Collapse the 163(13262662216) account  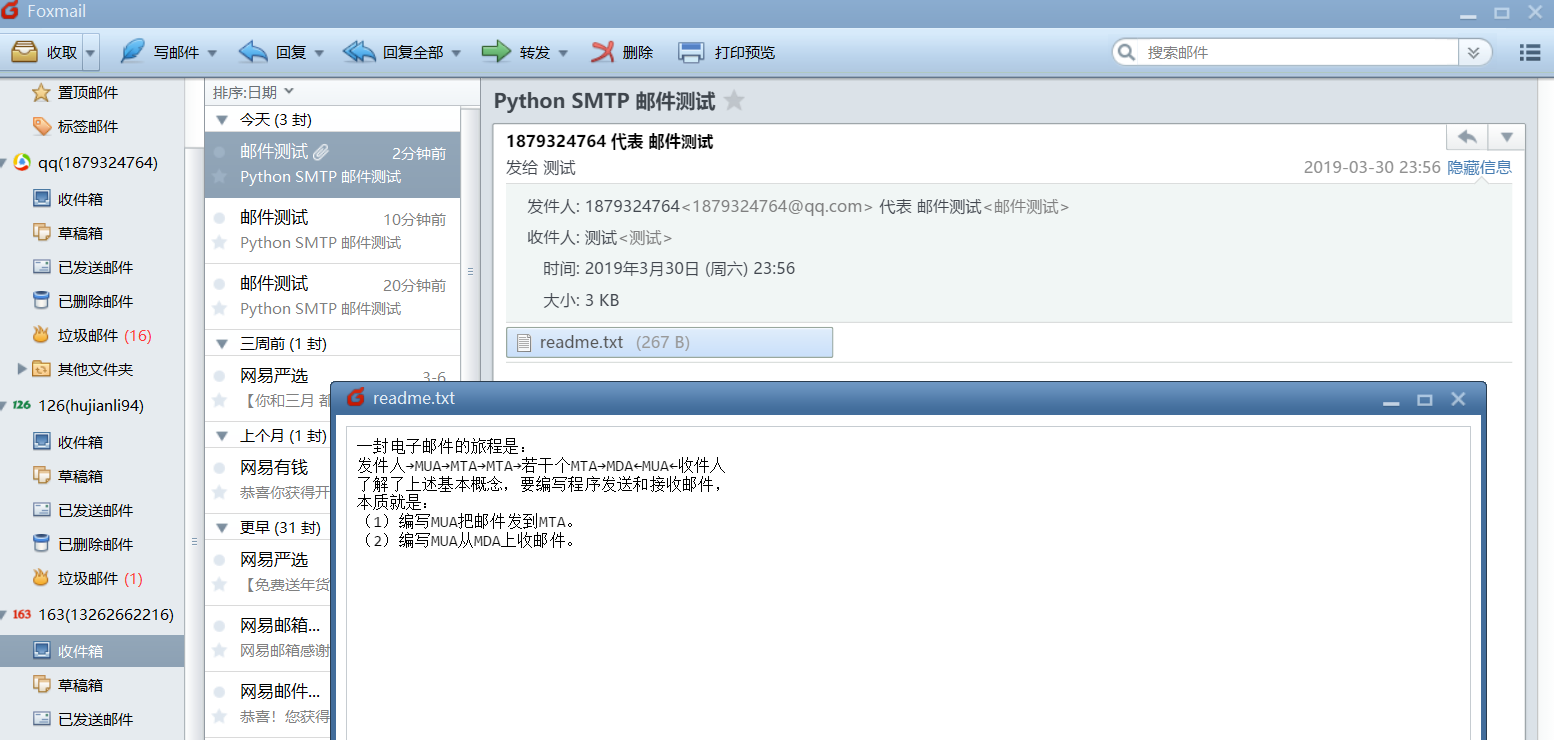point(4,615)
